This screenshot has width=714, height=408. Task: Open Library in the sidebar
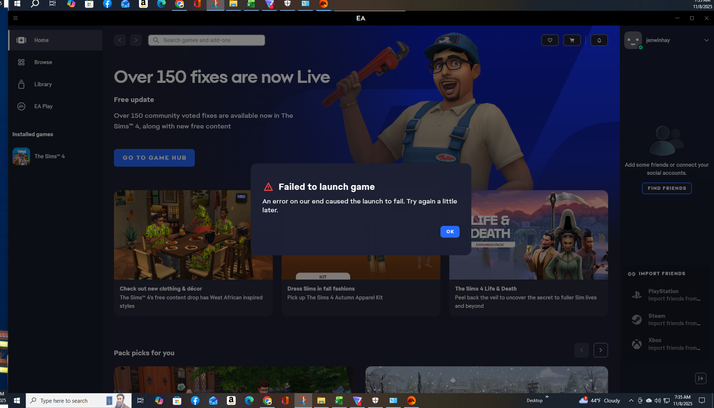[x=42, y=84]
